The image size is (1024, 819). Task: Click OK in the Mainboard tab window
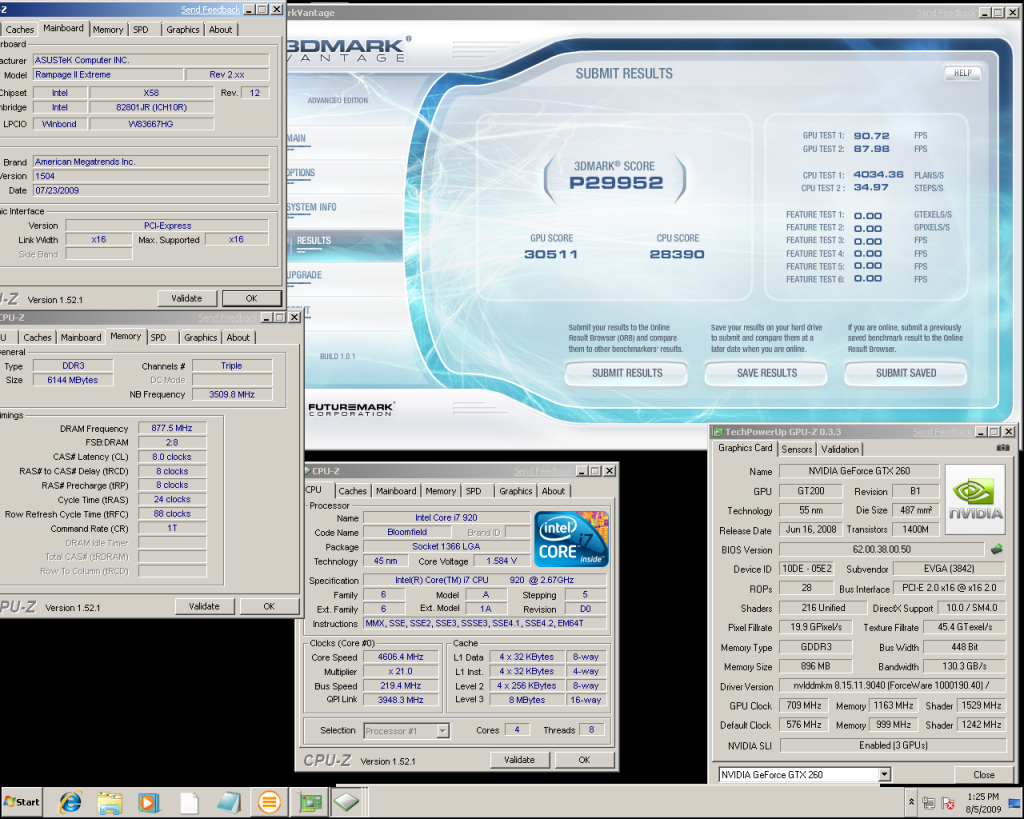click(251, 298)
